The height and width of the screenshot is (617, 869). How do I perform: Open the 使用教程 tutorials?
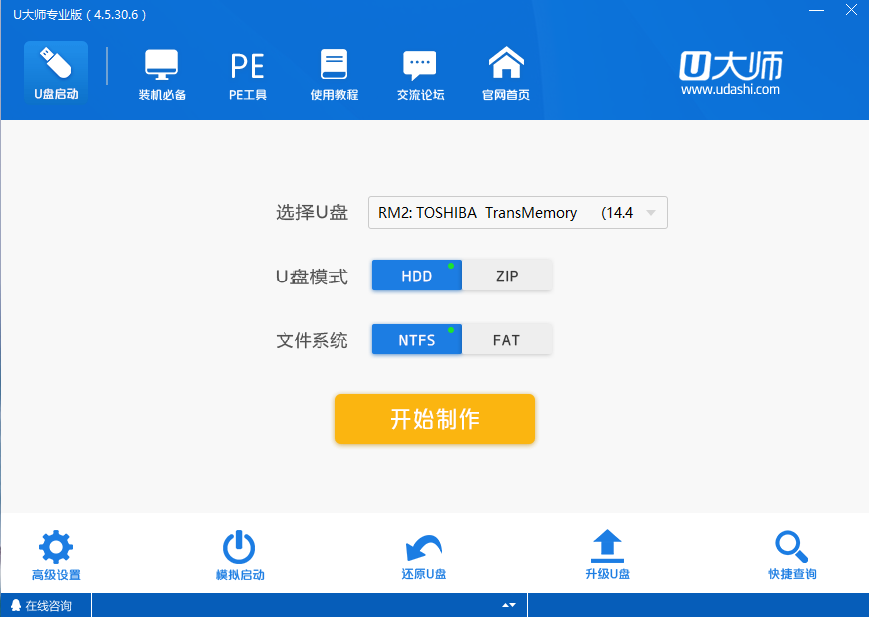click(333, 70)
